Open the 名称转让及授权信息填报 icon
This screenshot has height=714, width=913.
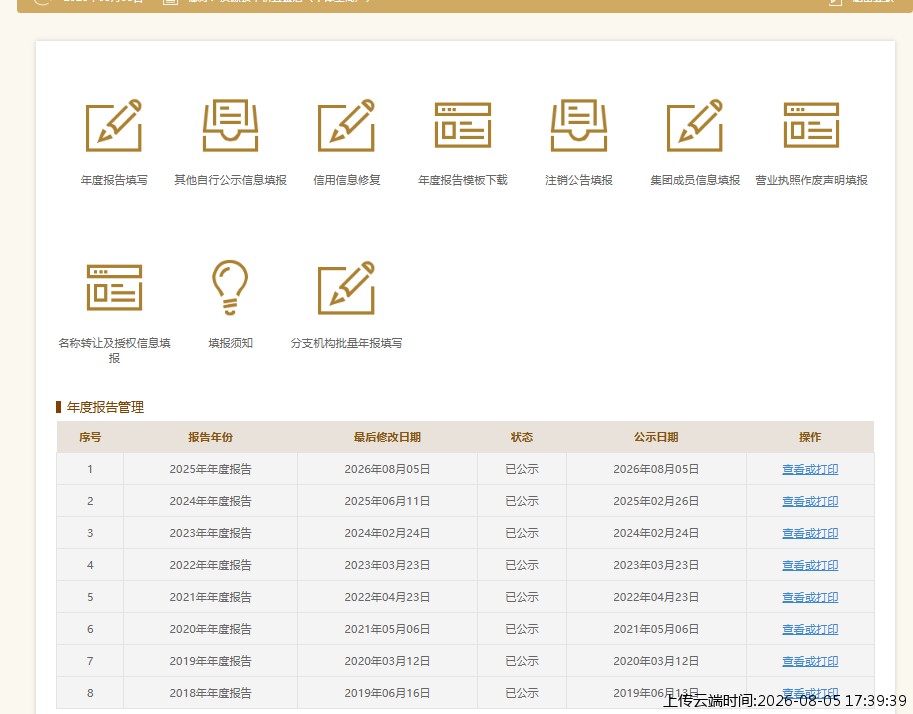(114, 288)
